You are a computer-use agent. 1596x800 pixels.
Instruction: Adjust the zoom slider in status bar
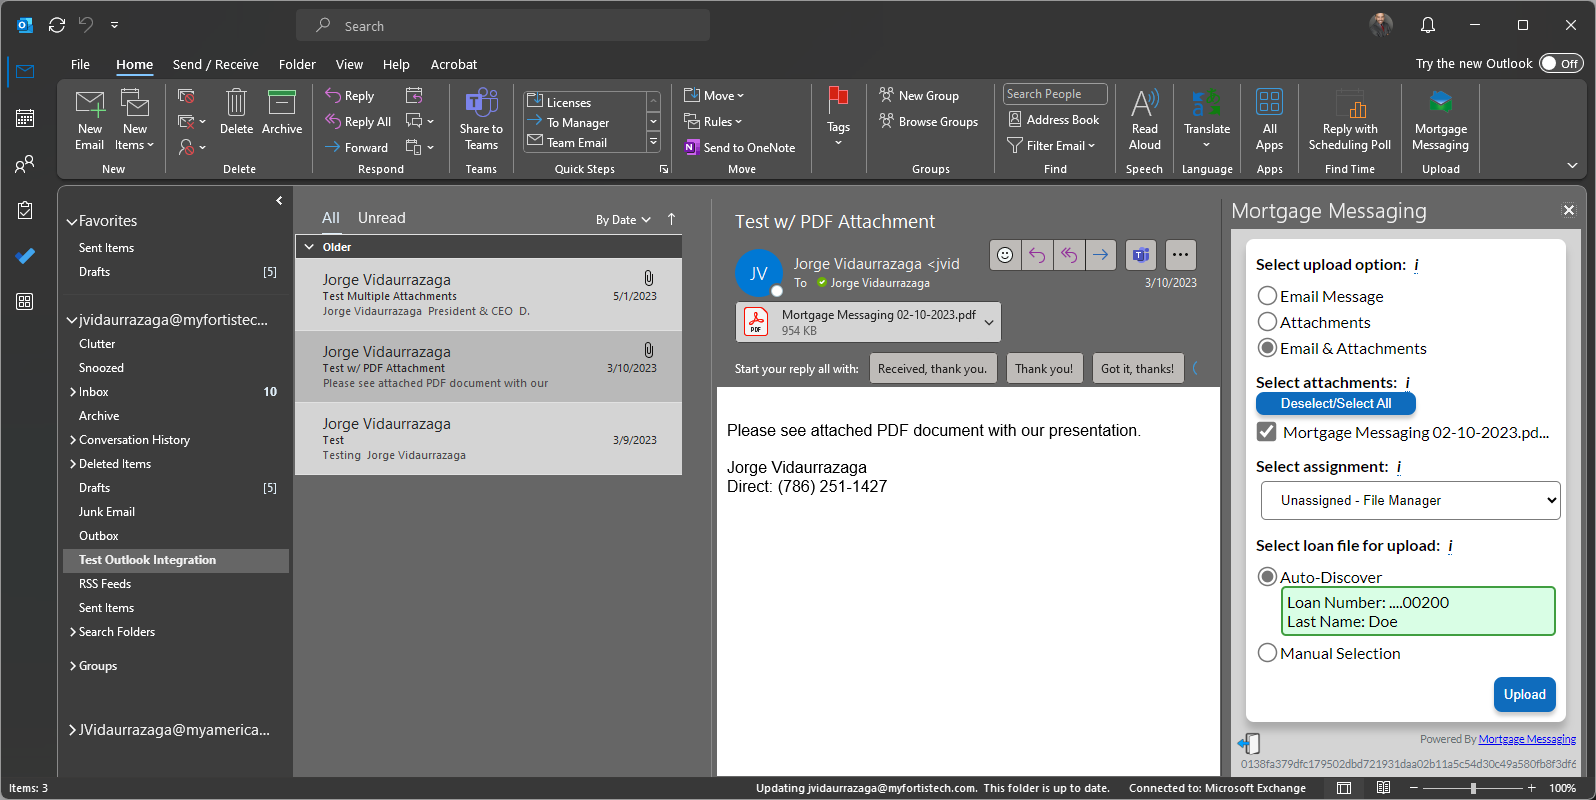click(1472, 788)
